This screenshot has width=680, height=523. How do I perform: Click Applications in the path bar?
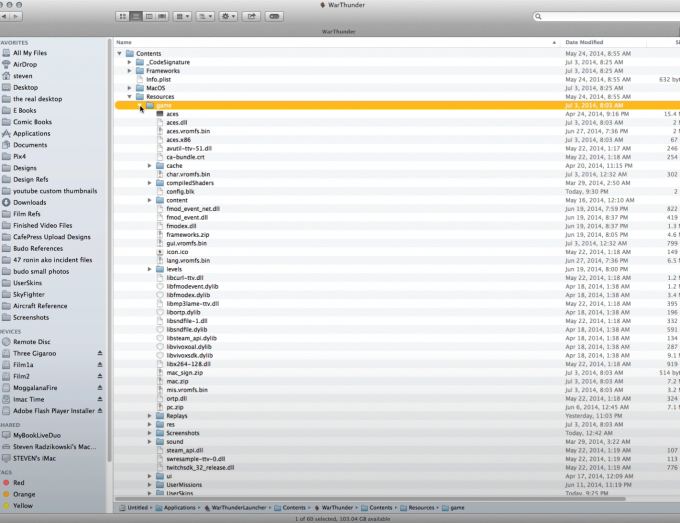[180, 508]
